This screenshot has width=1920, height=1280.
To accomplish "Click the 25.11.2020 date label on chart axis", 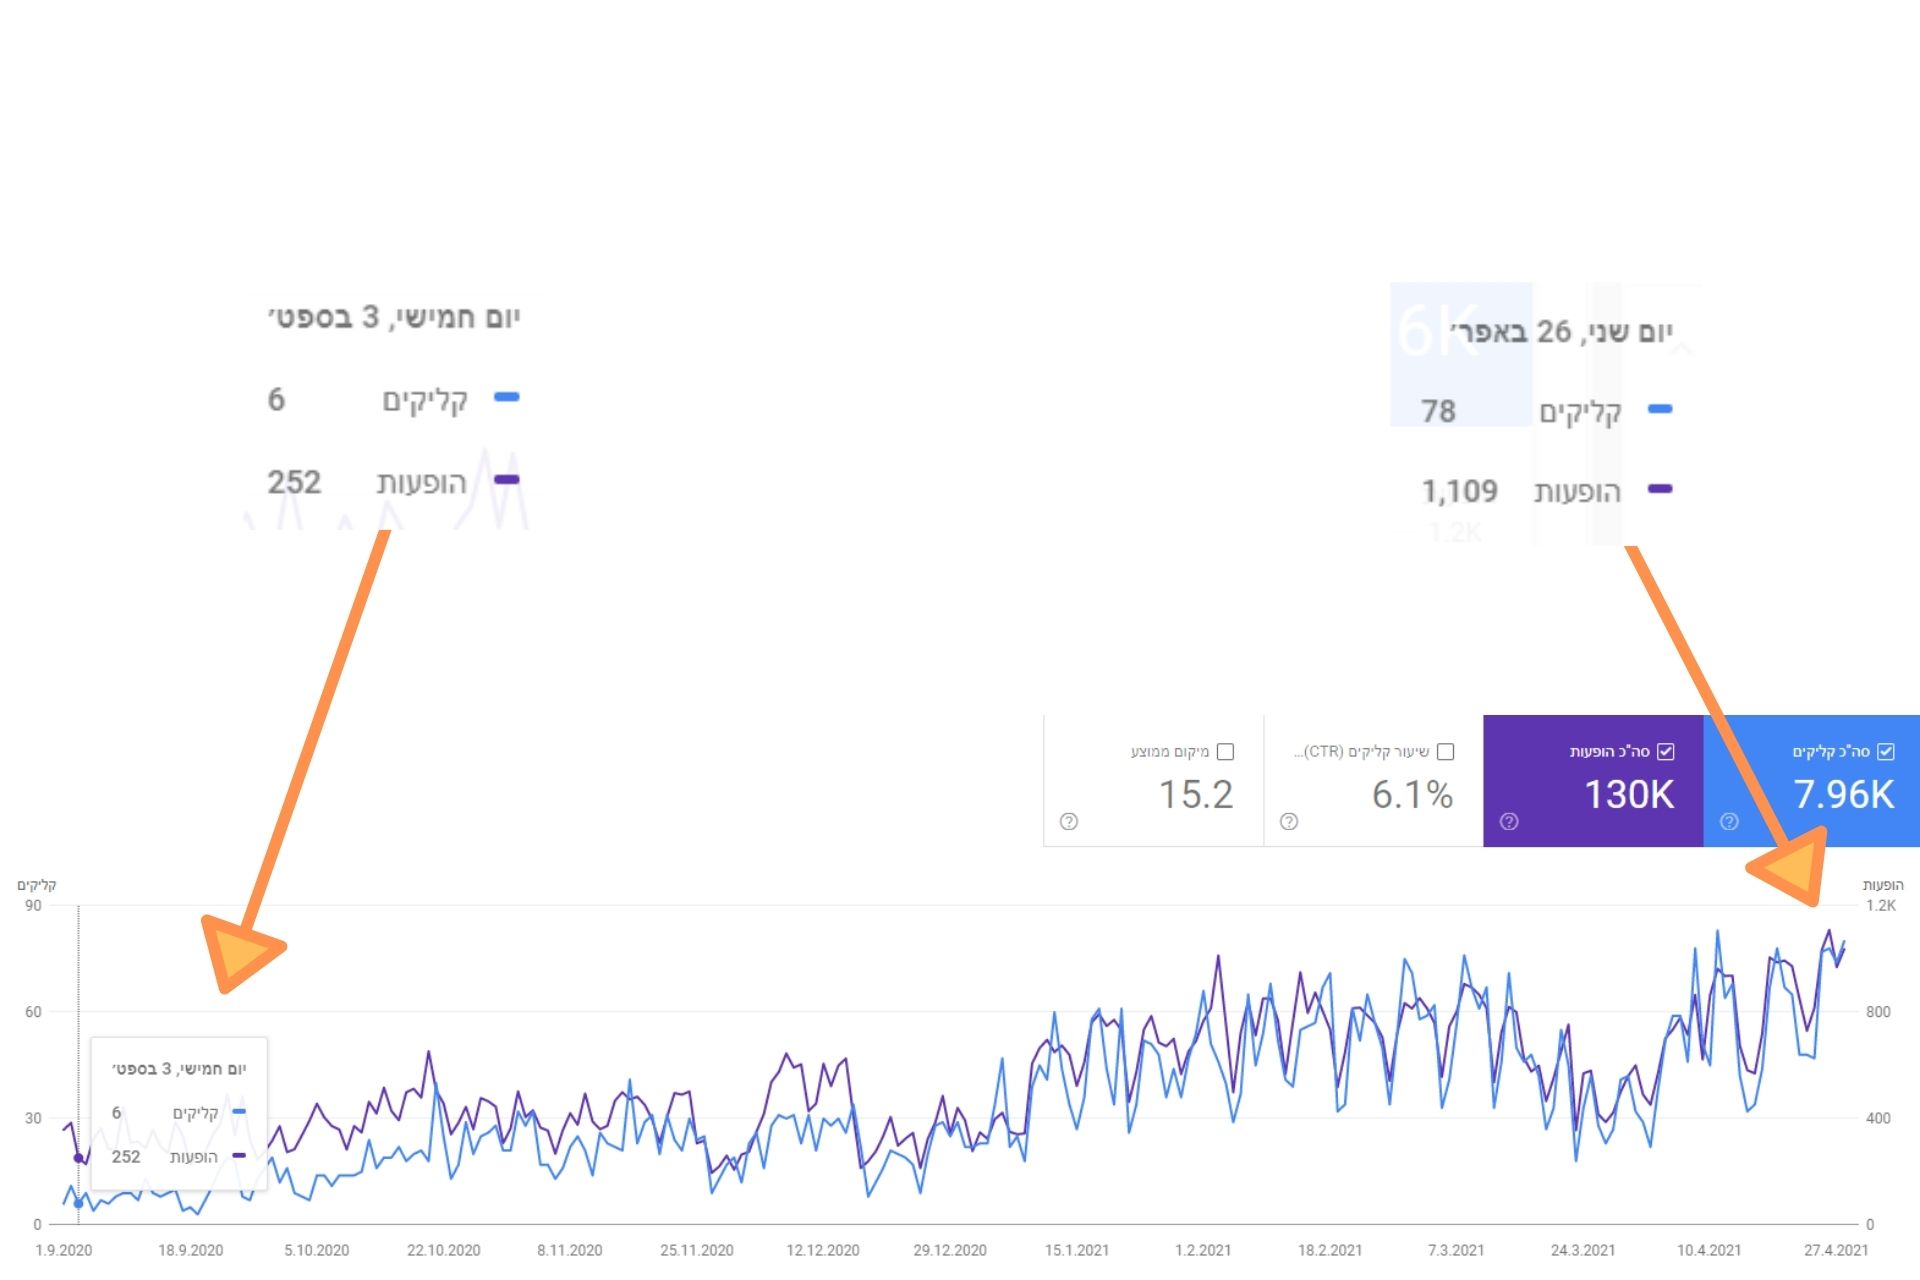I will [x=697, y=1250].
